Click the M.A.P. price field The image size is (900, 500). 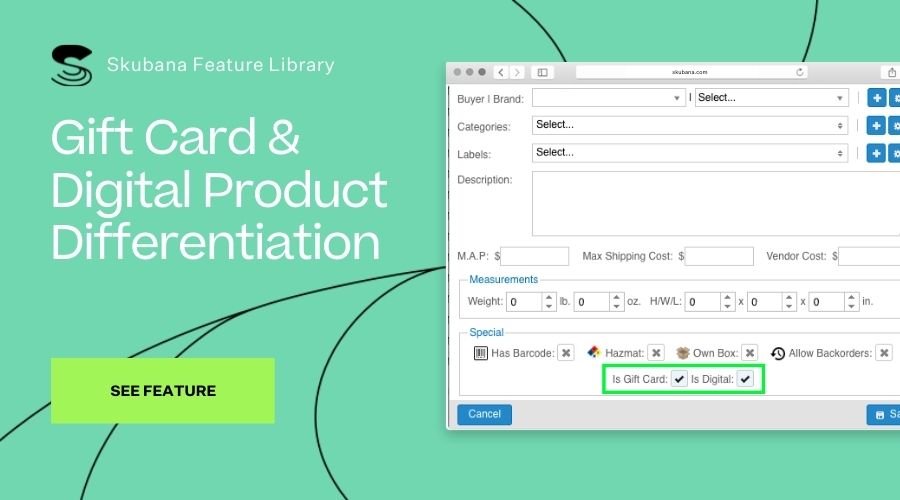click(x=534, y=256)
